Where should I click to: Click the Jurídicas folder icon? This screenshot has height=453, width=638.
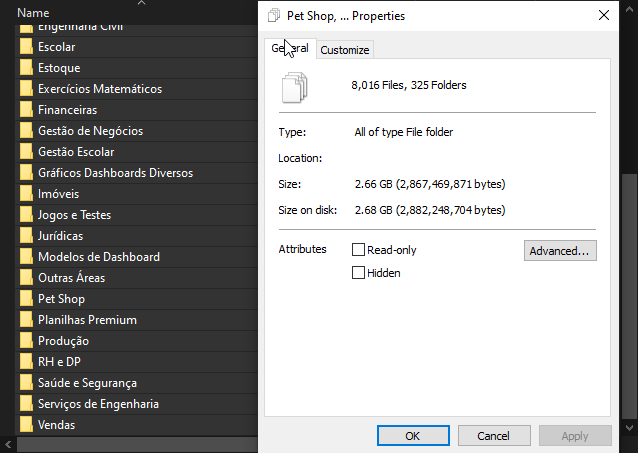point(26,236)
